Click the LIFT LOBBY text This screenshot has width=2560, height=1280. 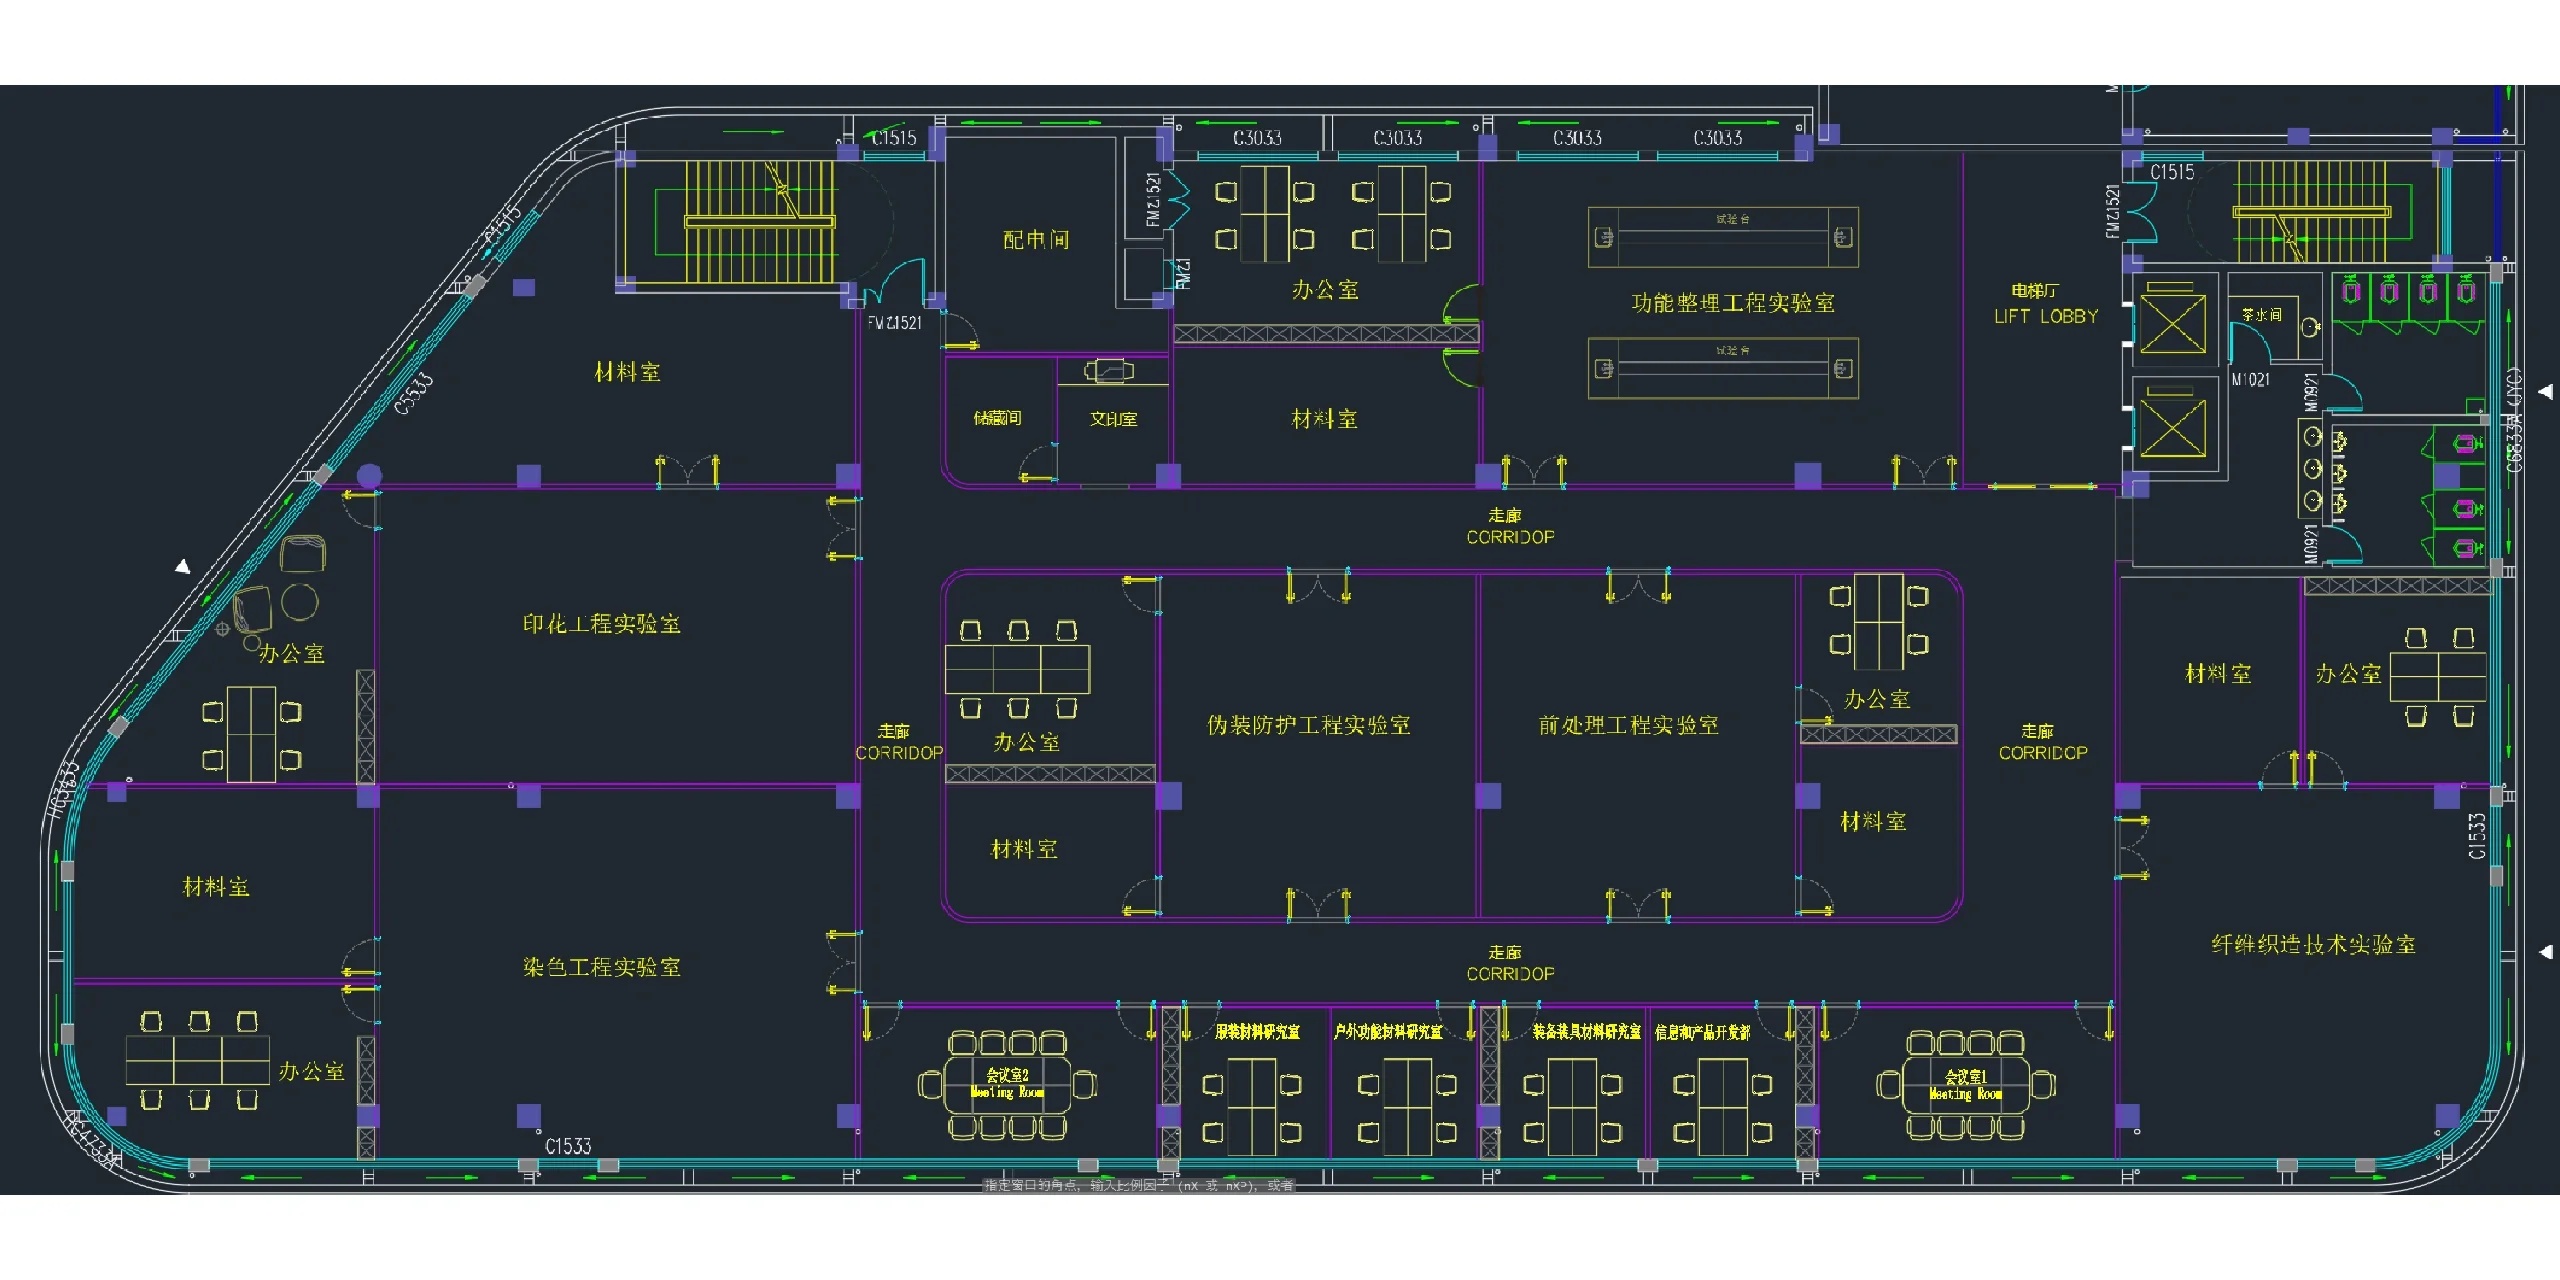click(2046, 316)
